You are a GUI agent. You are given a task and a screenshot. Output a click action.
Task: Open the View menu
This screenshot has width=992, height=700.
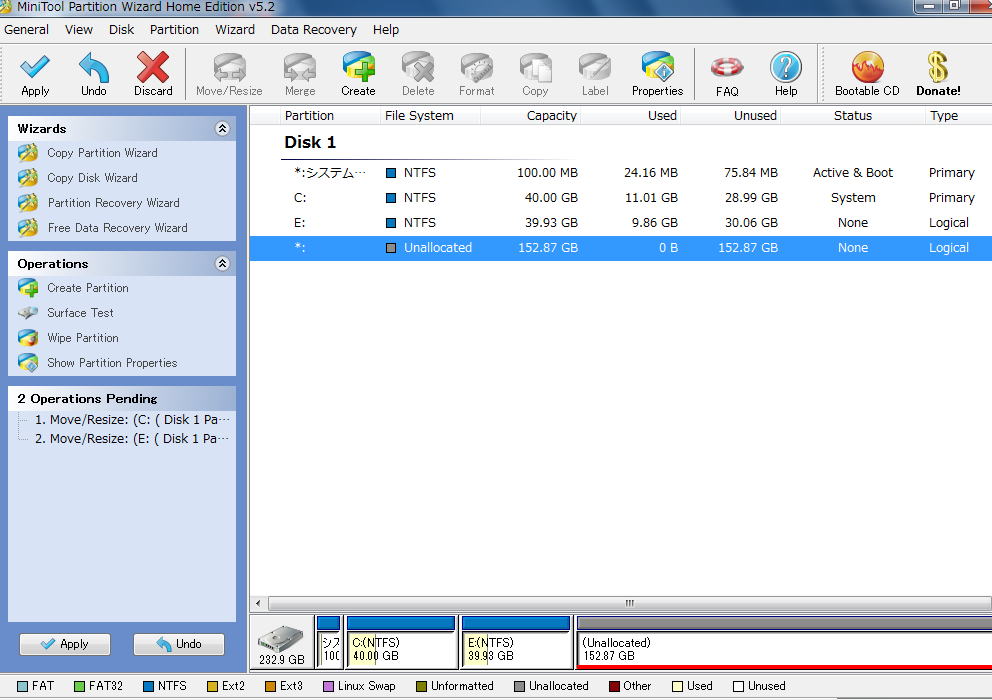pyautogui.click(x=78, y=30)
